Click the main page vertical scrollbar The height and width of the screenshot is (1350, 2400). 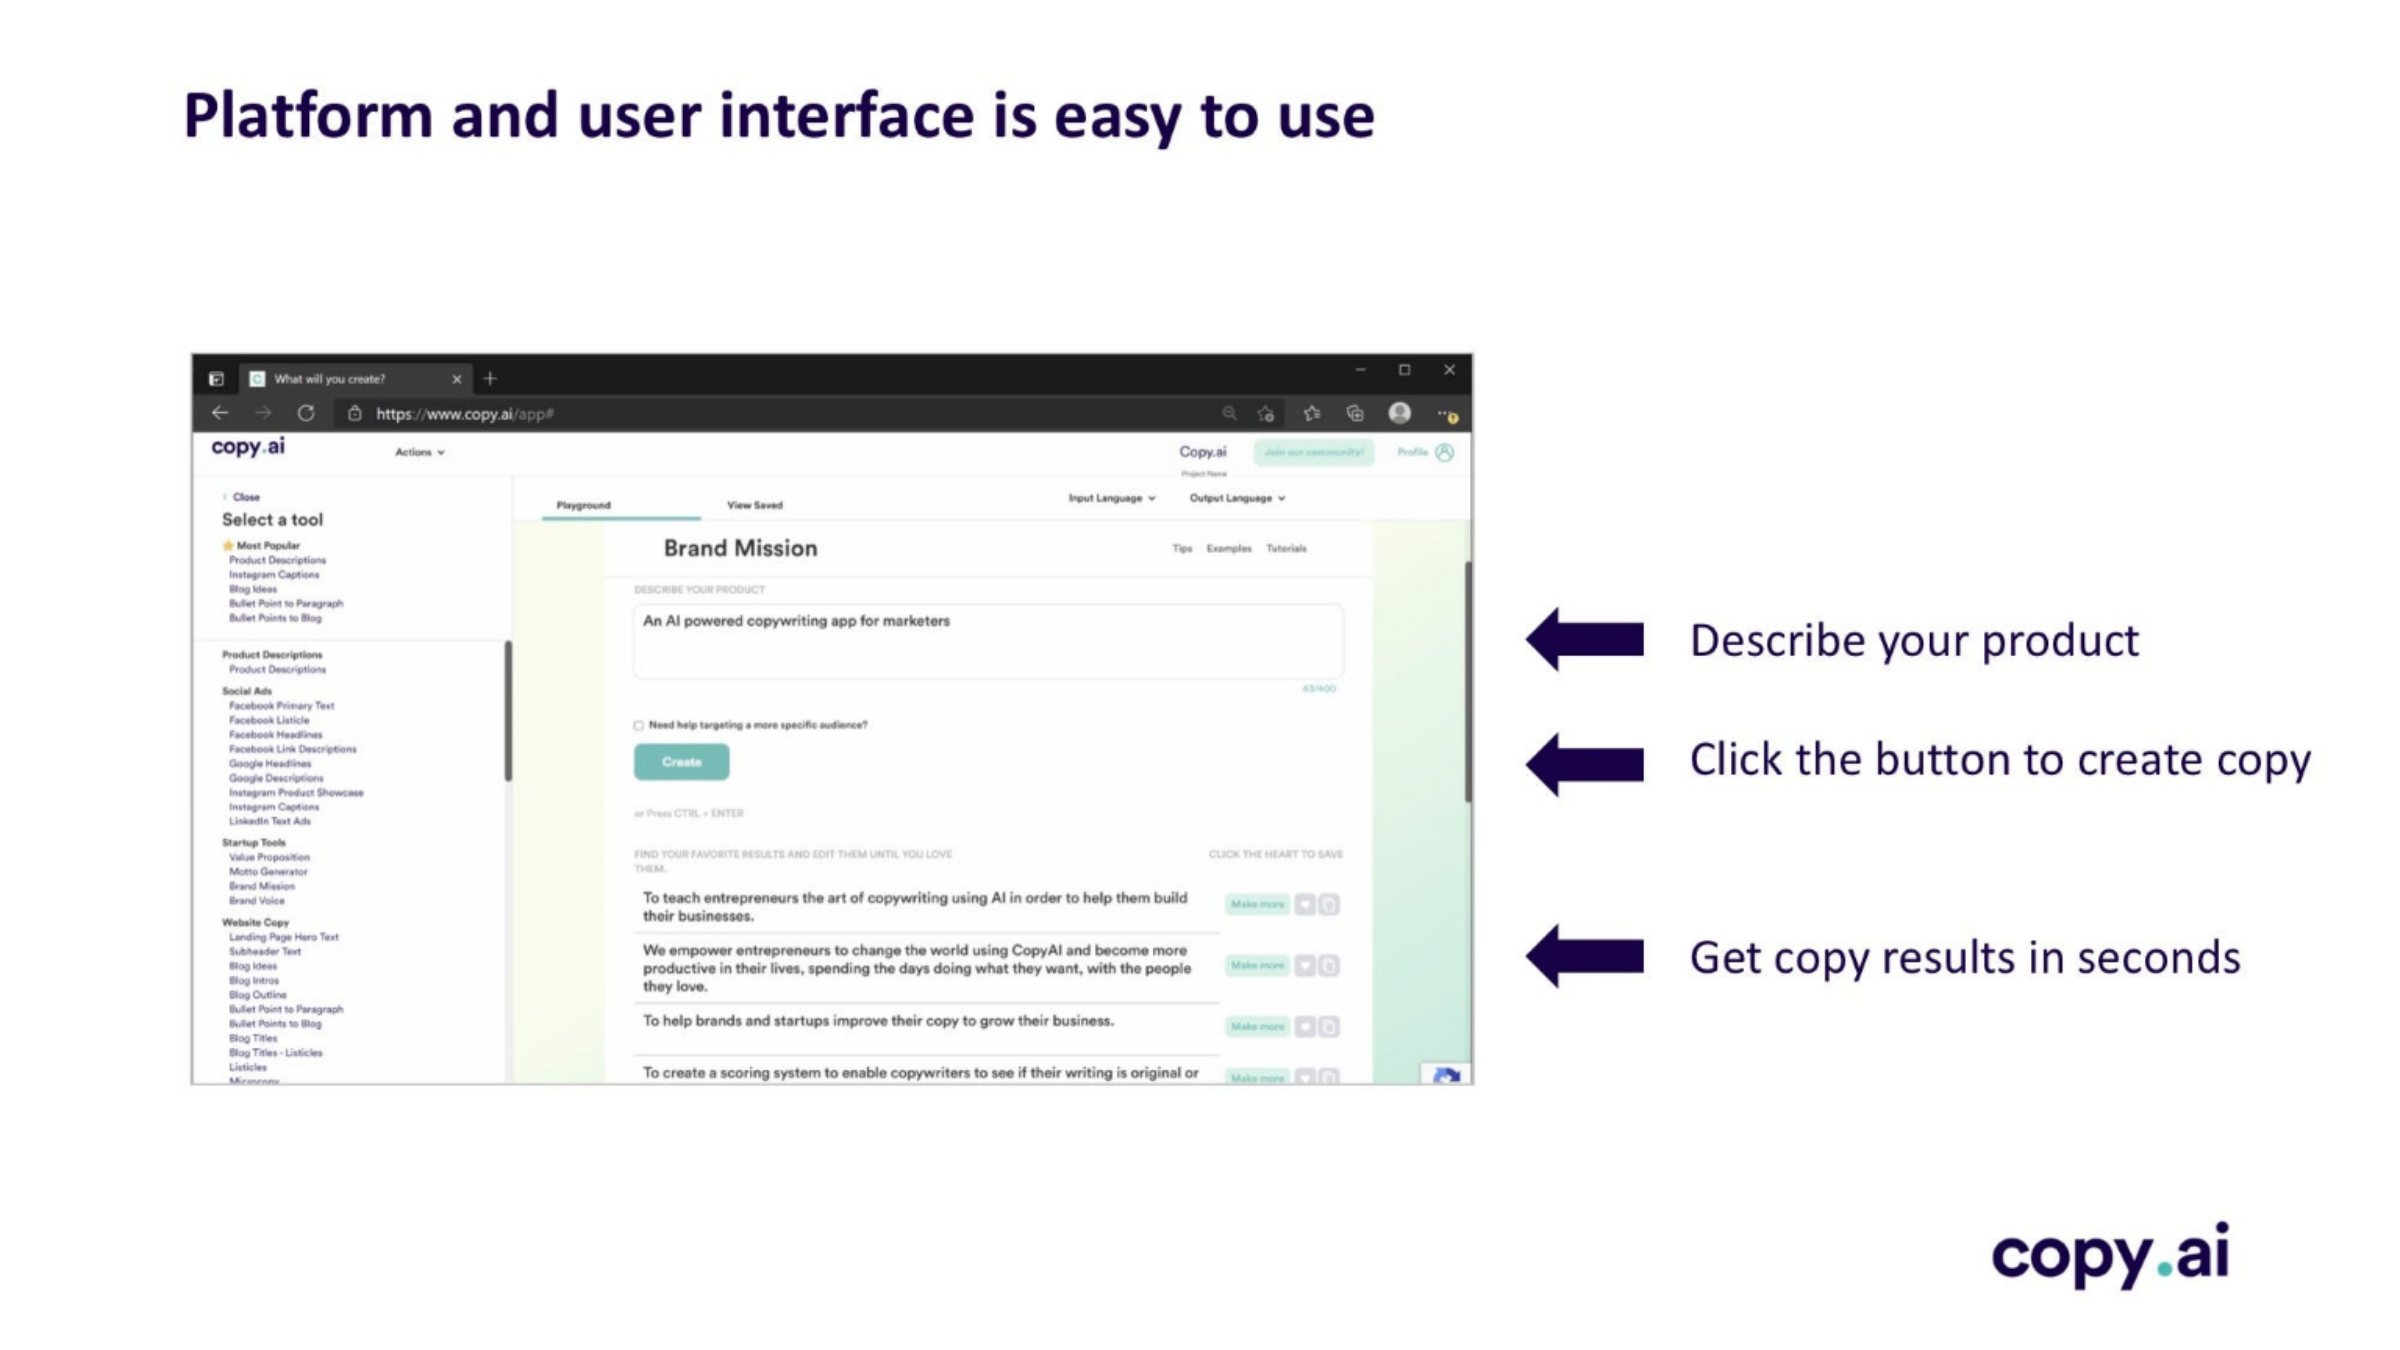click(1468, 680)
